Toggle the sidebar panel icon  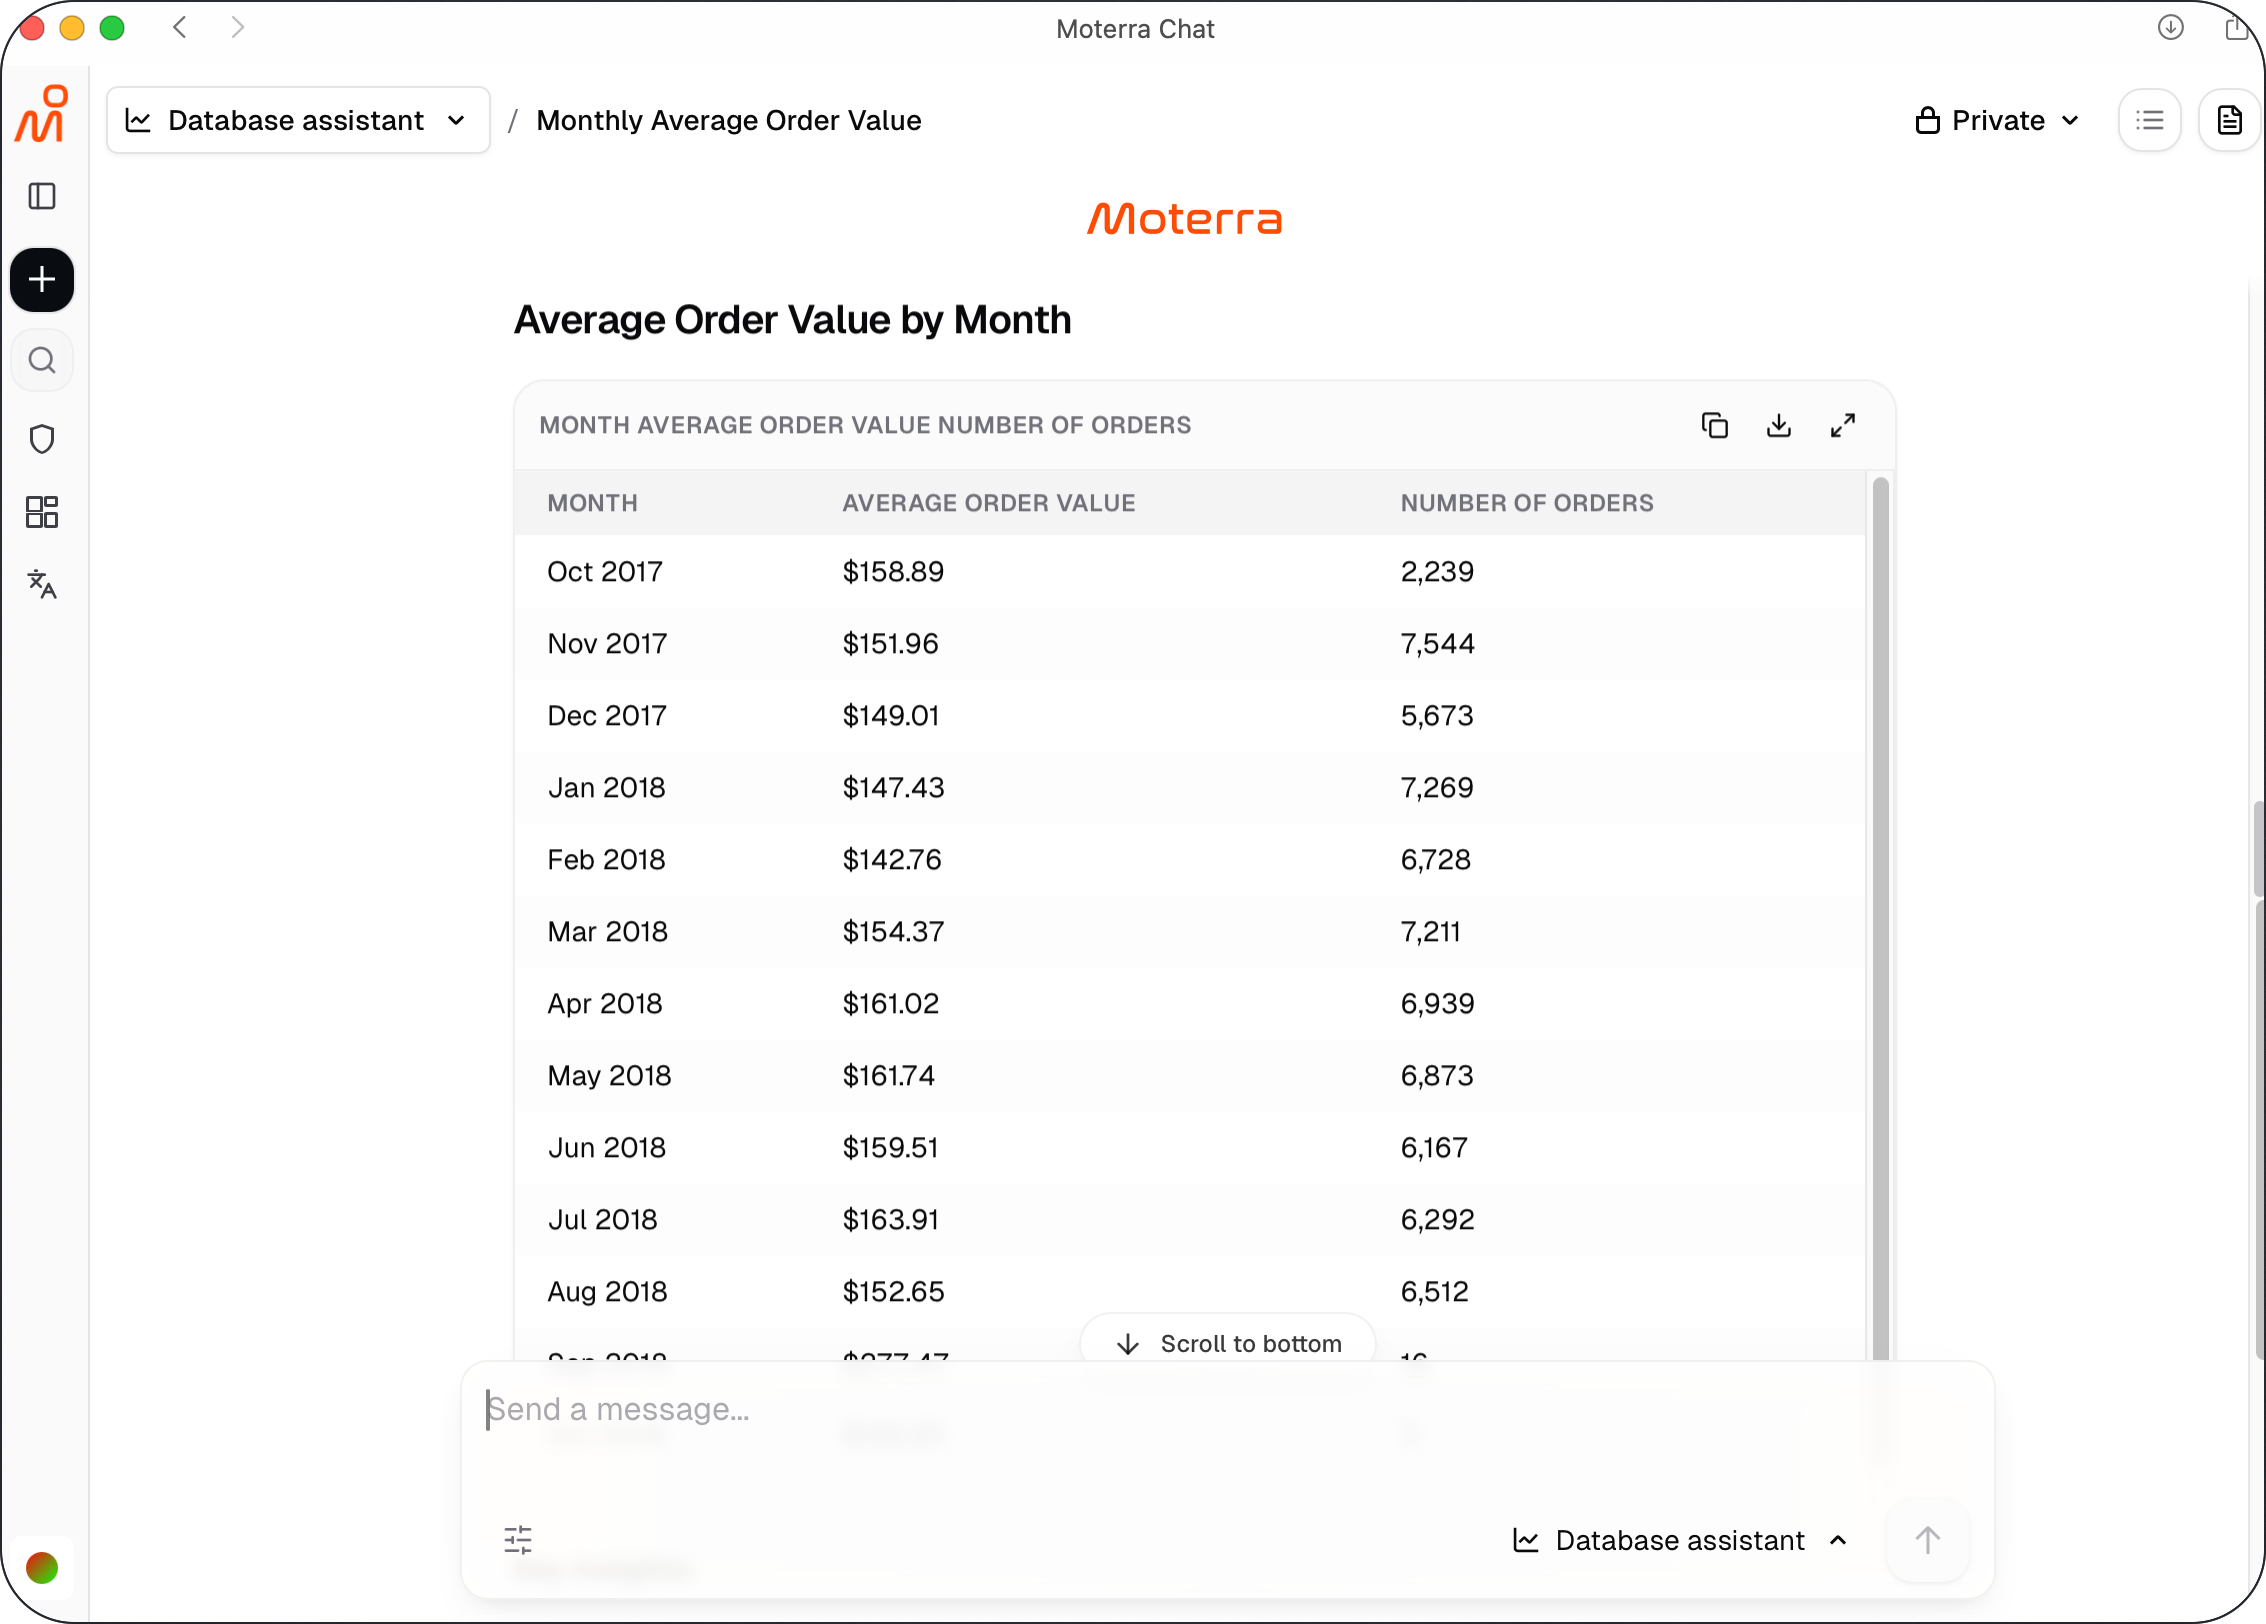(x=42, y=196)
